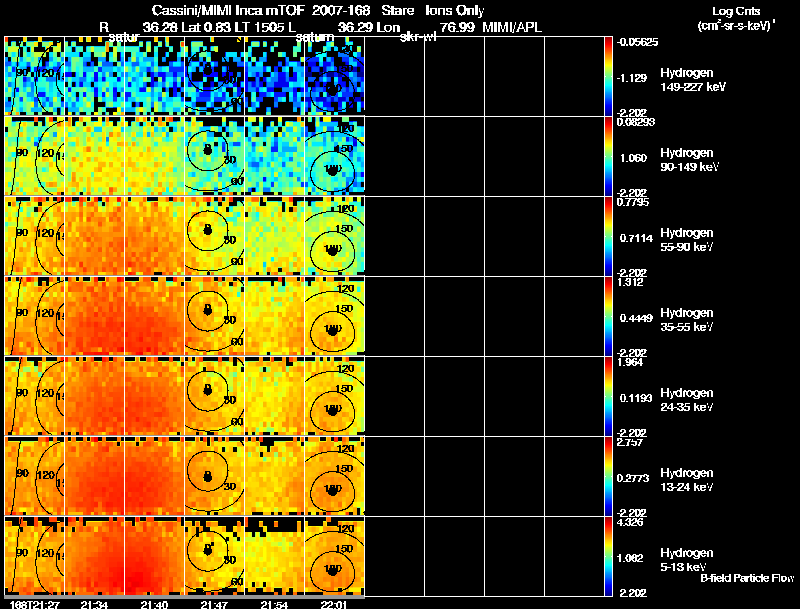This screenshot has height=609, width=800.
Task: Select the 0.2773 color scale midpoint
Action: point(633,478)
